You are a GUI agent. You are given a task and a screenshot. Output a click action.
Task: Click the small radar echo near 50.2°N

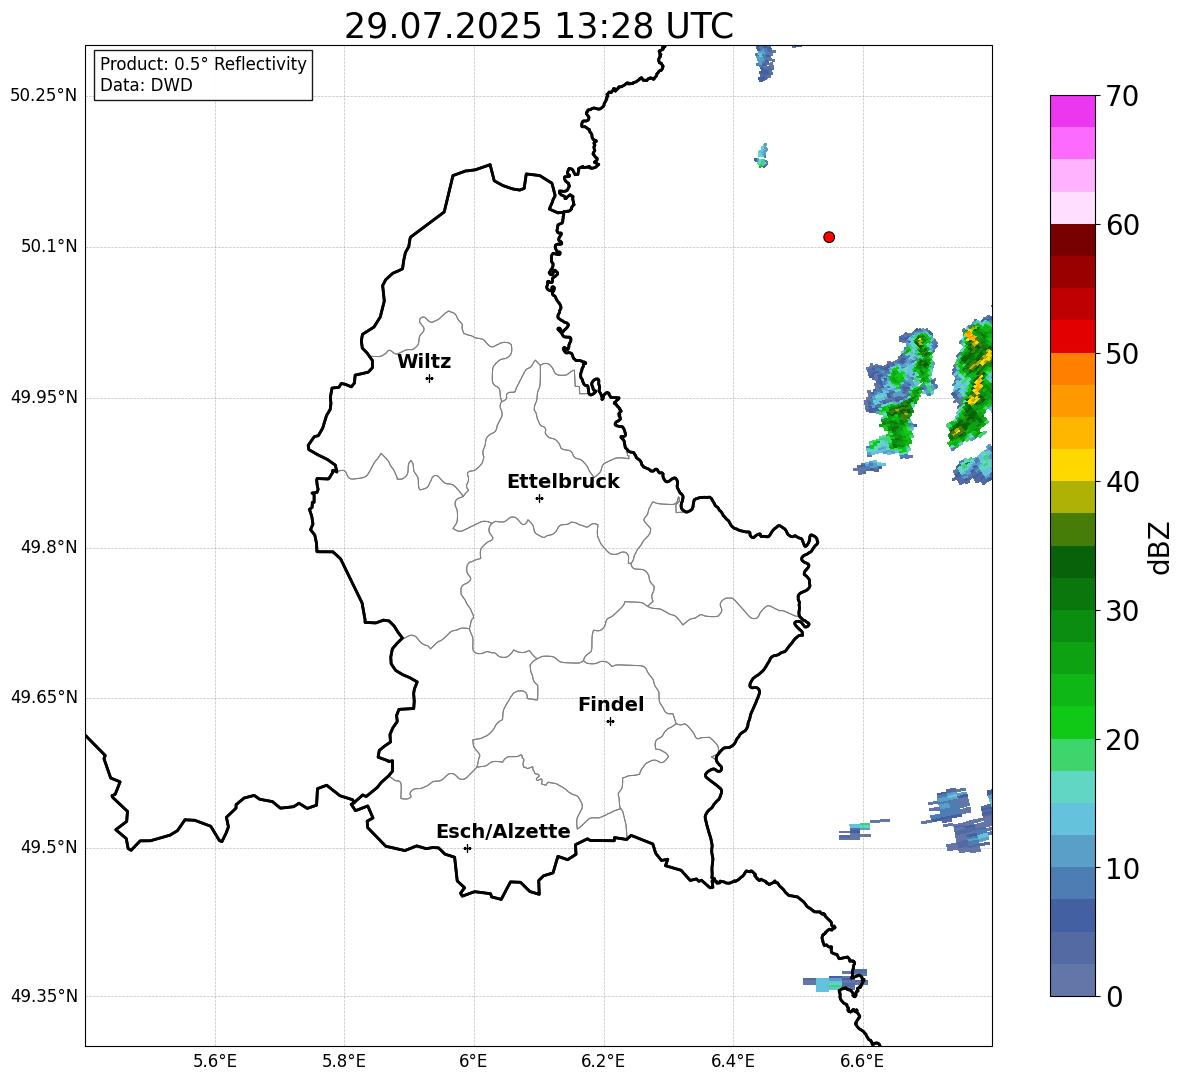(x=762, y=156)
